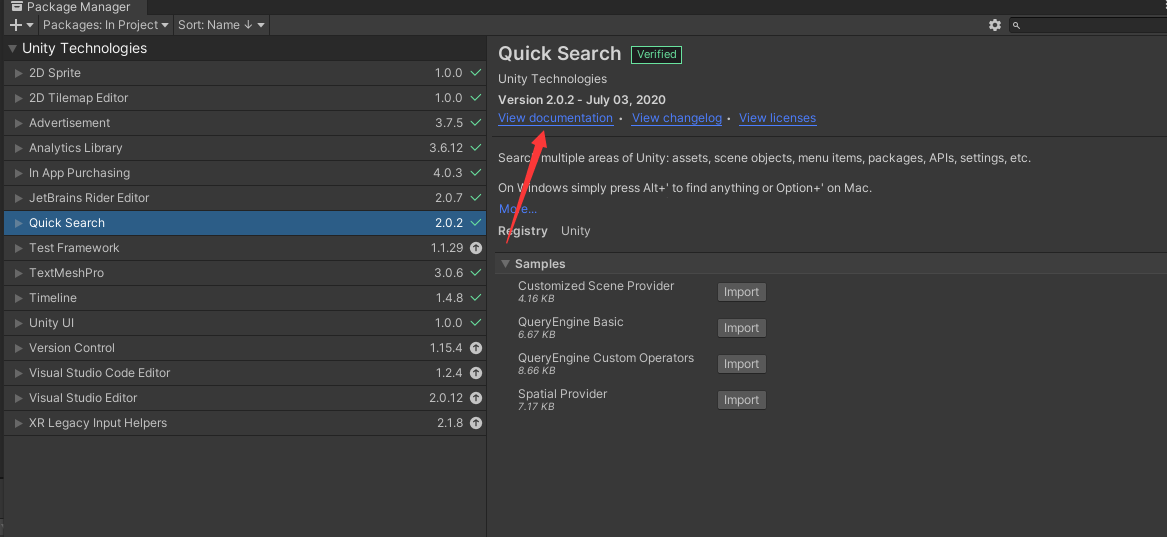Click installed checkmark for Analytics Library
The image size is (1167, 537).
(x=476, y=148)
